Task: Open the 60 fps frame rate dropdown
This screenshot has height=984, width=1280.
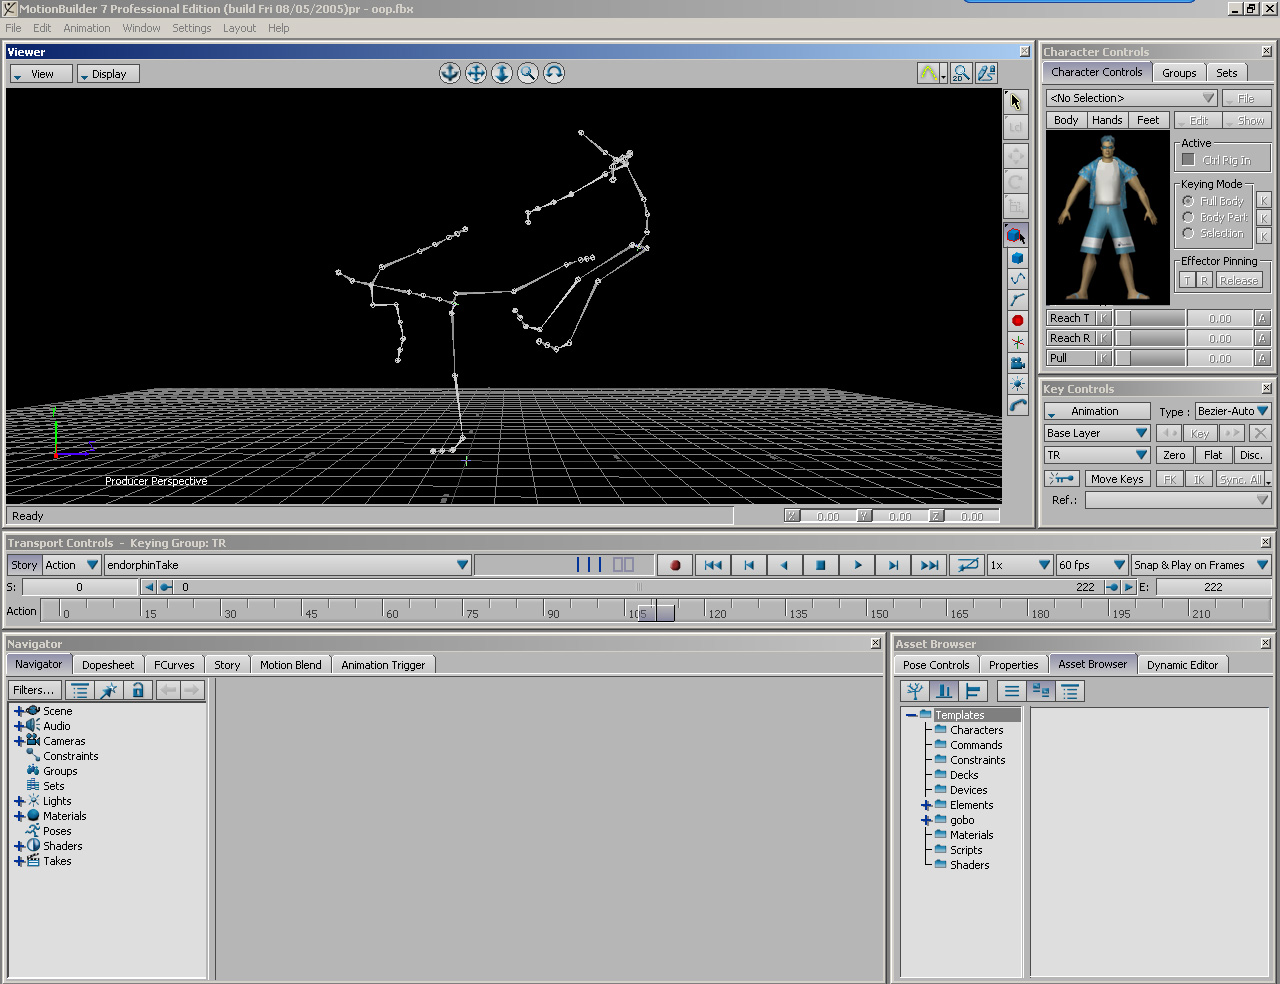Action: 1092,565
